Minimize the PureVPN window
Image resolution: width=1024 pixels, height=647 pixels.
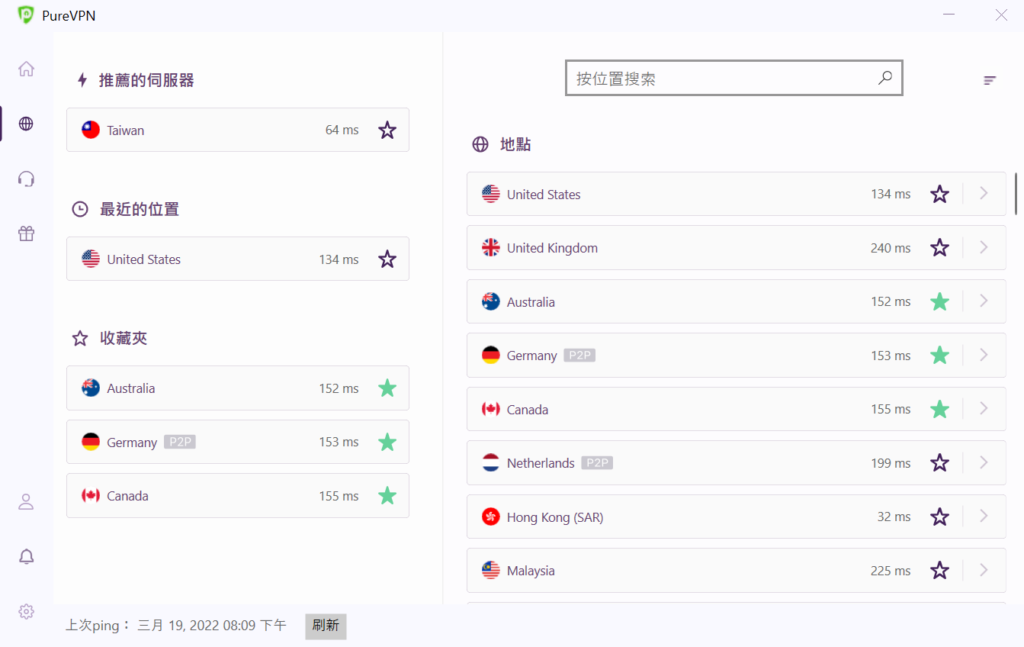(x=949, y=14)
